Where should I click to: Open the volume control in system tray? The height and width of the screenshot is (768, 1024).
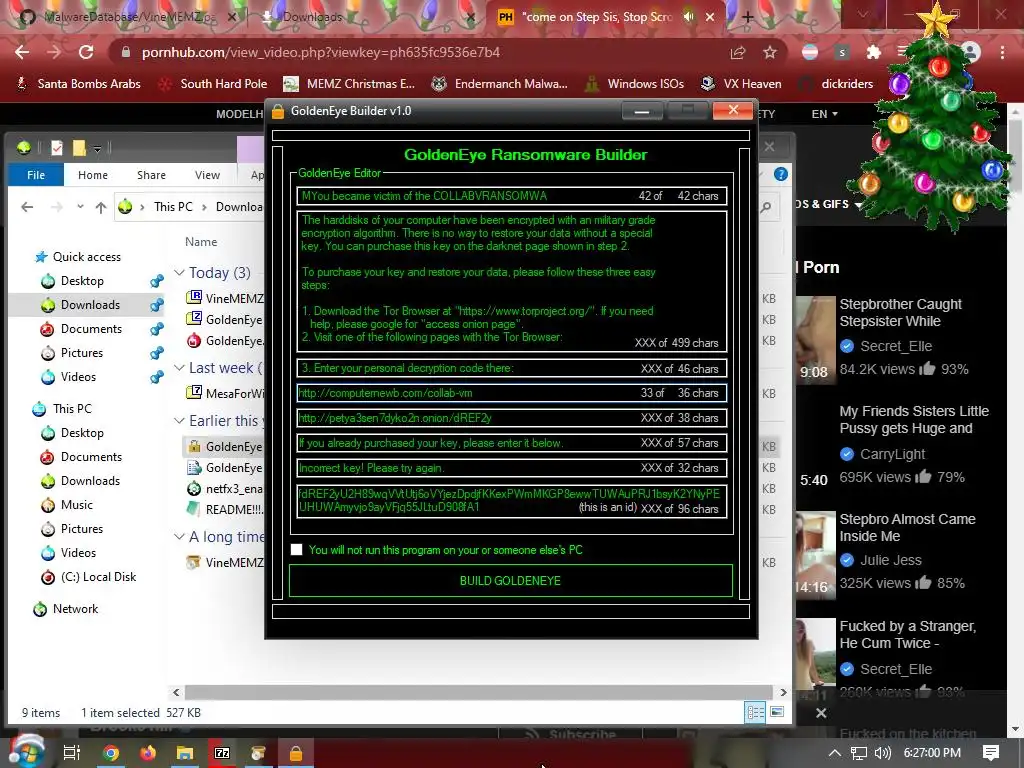click(882, 753)
